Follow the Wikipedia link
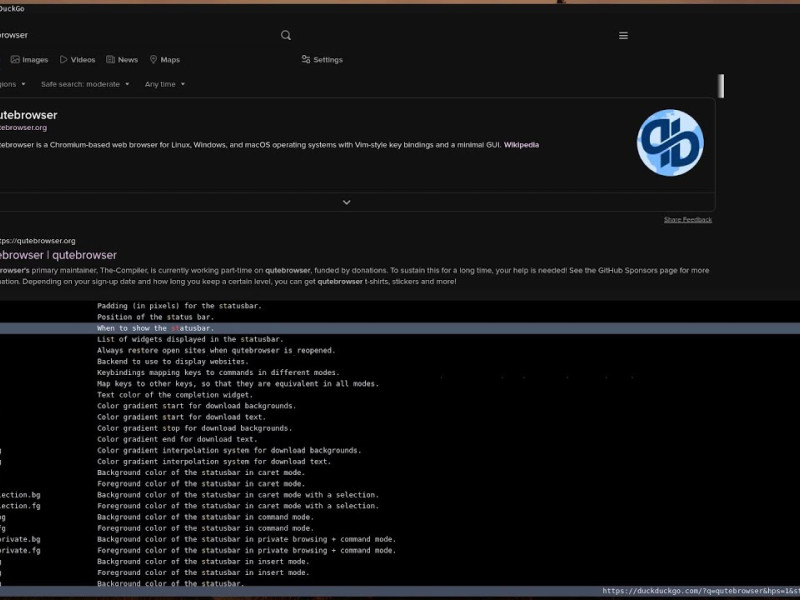This screenshot has width=800, height=600. (521, 145)
